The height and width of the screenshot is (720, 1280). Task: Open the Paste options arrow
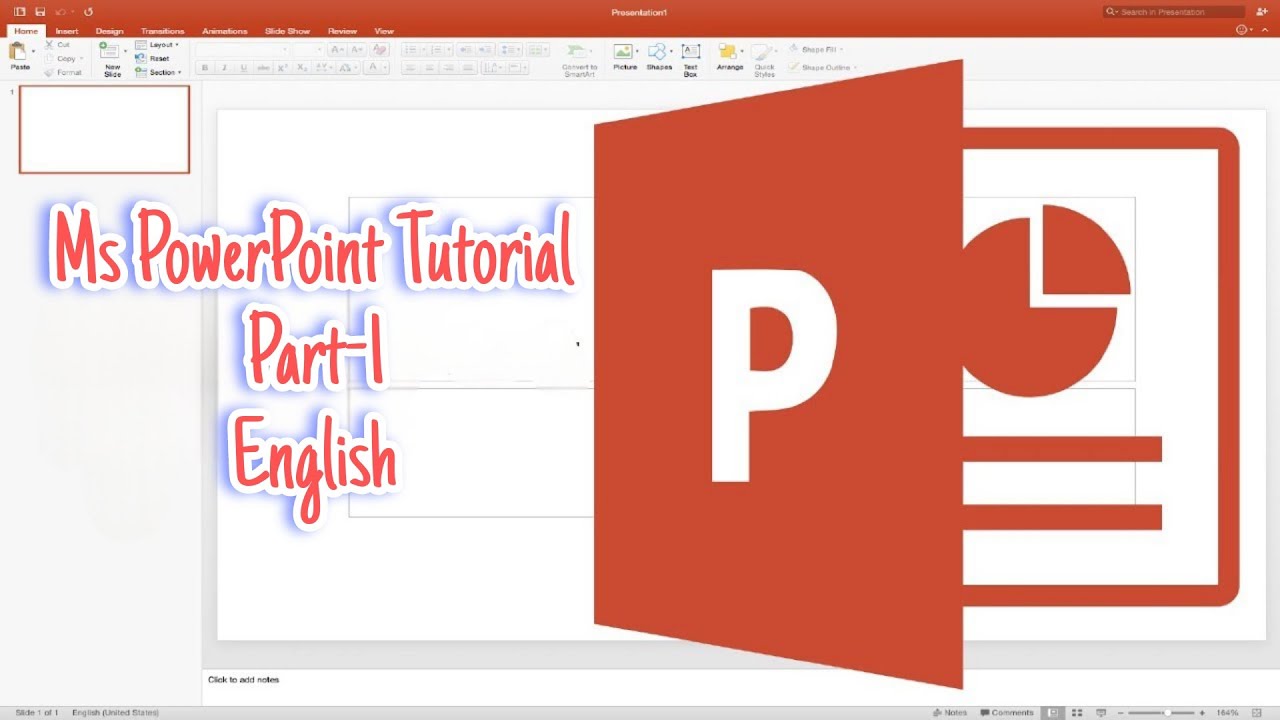tap(33, 51)
